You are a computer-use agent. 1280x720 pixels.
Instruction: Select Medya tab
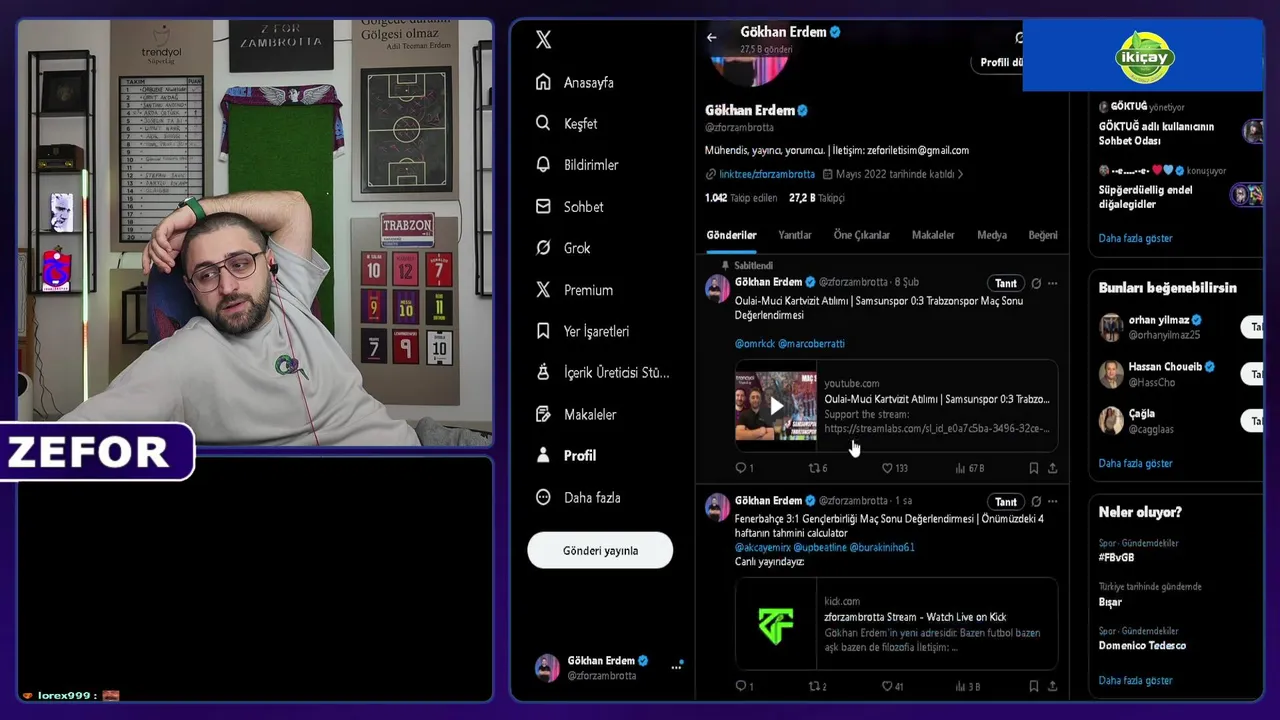pos(992,235)
